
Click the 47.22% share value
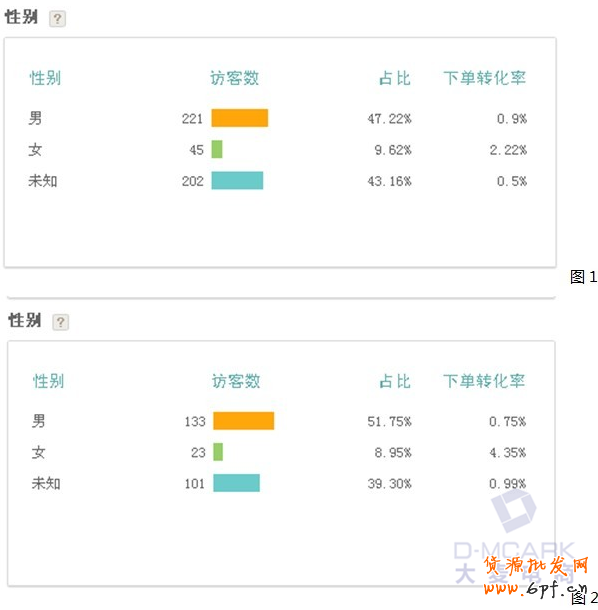coord(389,119)
